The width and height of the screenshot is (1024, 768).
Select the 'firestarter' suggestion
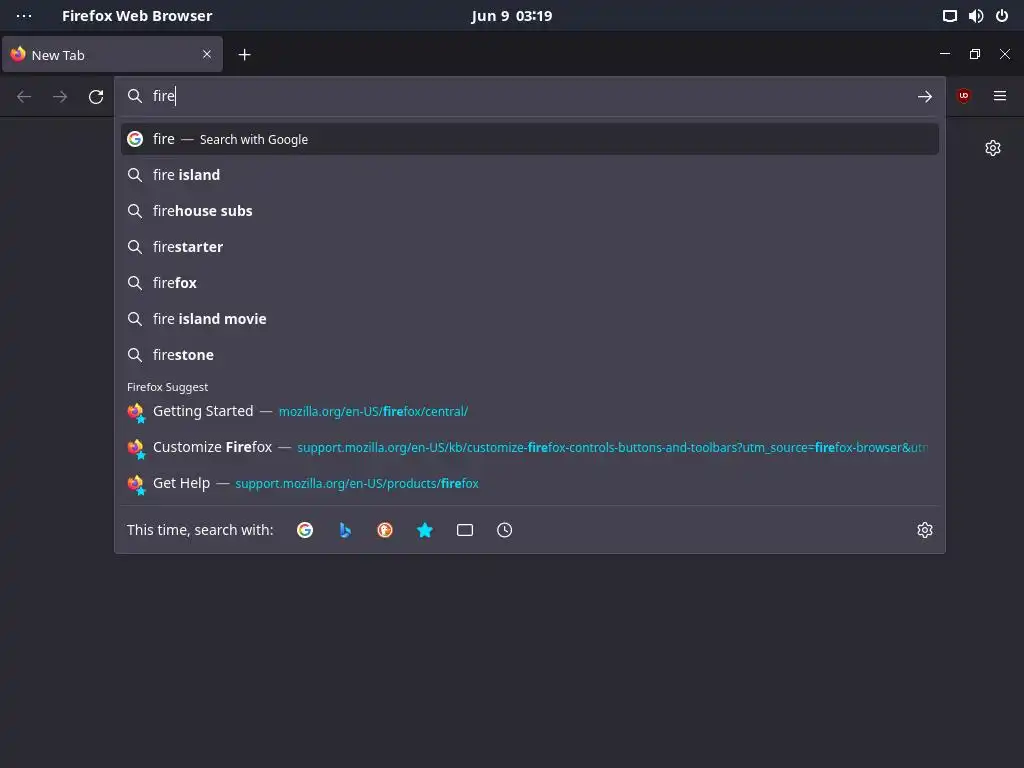click(530, 247)
